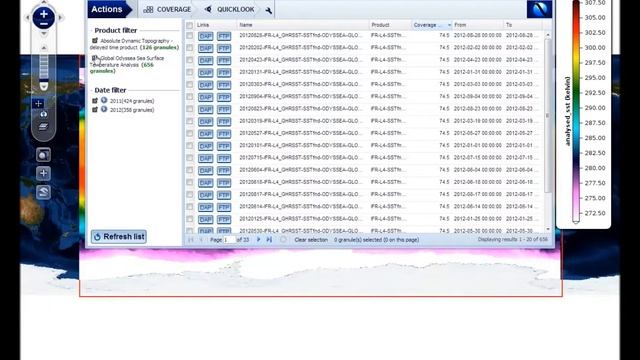This screenshot has width=640, height=360.
Task: Sort by the Product column header
Action: pyautogui.click(x=391, y=25)
